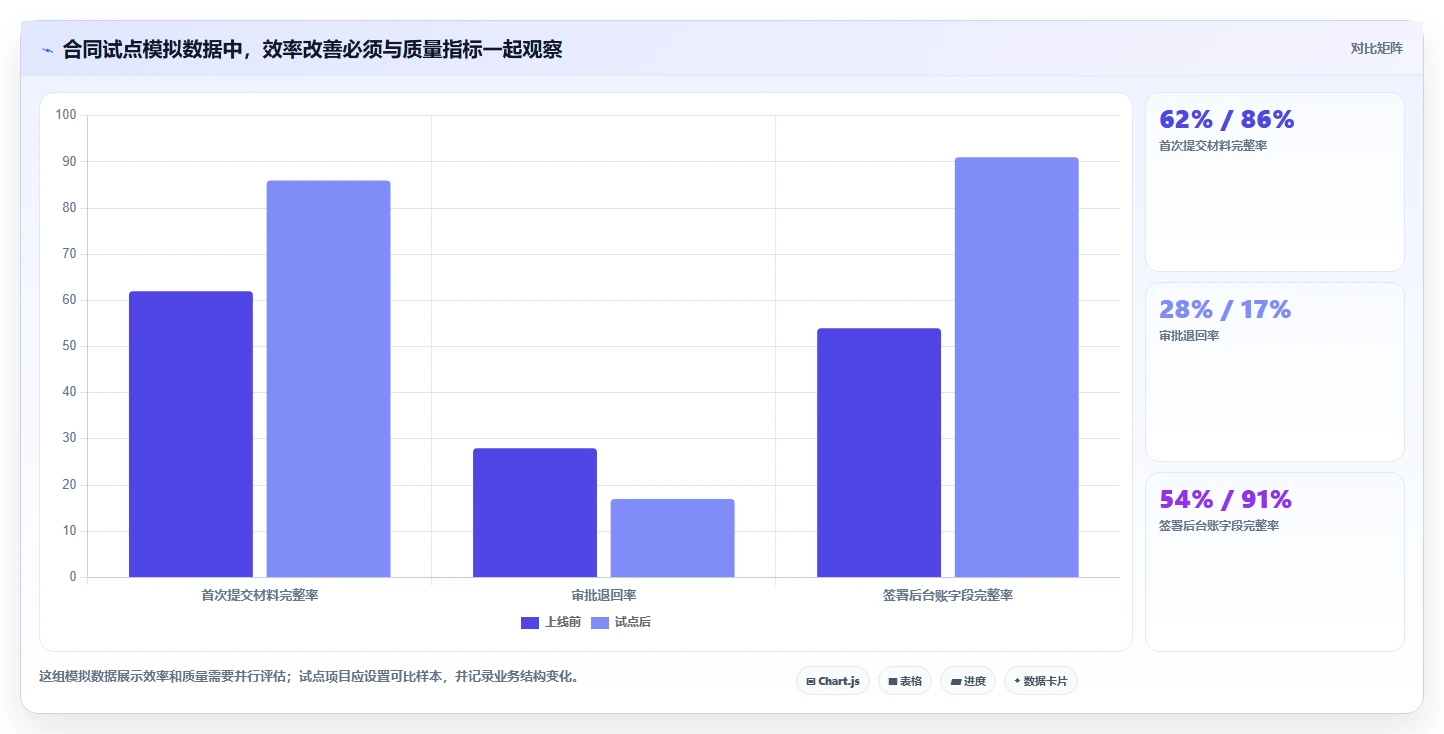The width and height of the screenshot is (1444, 734).
Task: Click the 签署后台账字段完整率 x-axis label
Action: pyautogui.click(x=948, y=595)
